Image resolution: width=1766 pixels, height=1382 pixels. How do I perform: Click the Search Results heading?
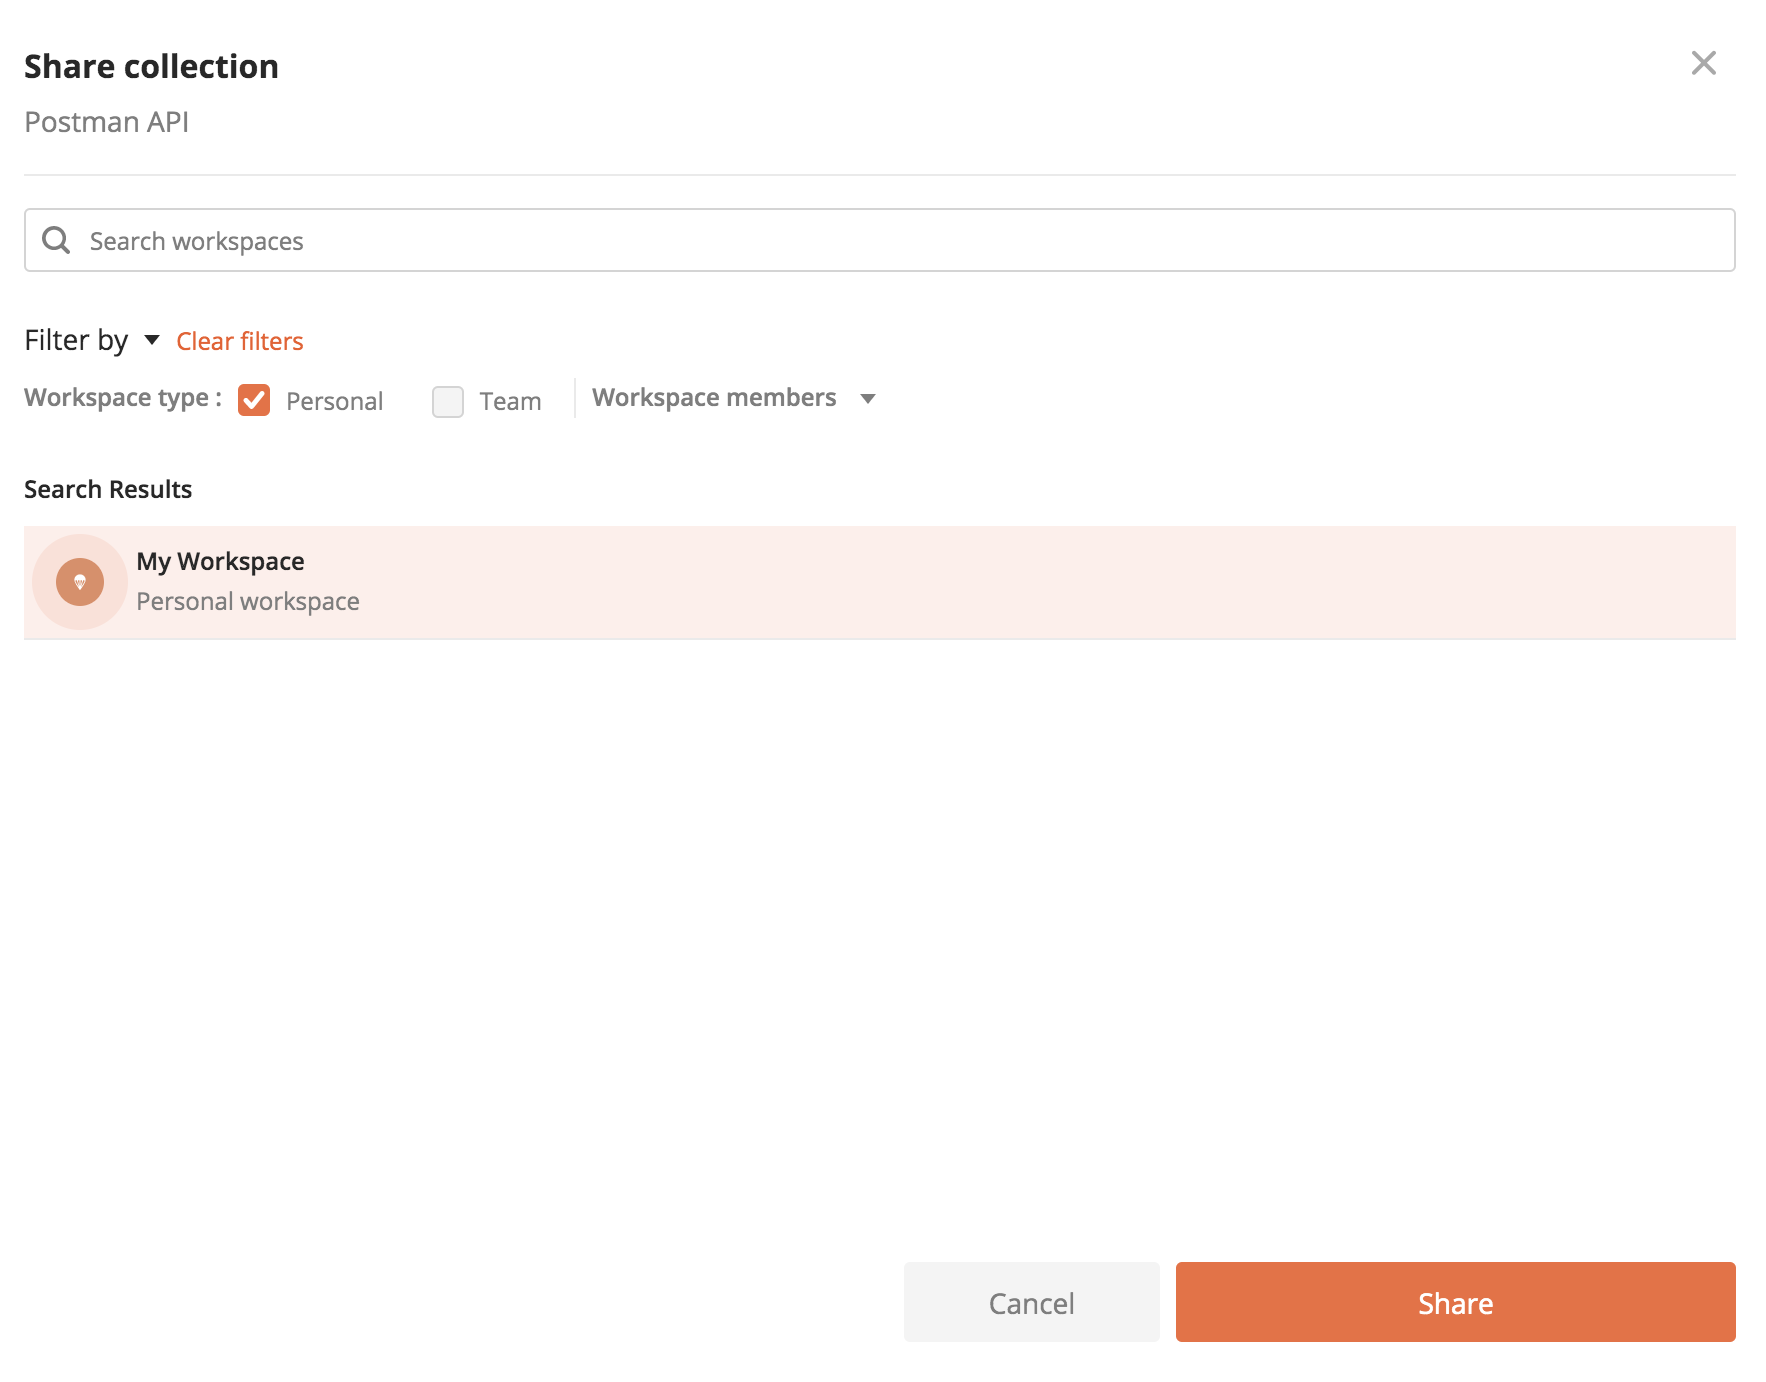108,489
